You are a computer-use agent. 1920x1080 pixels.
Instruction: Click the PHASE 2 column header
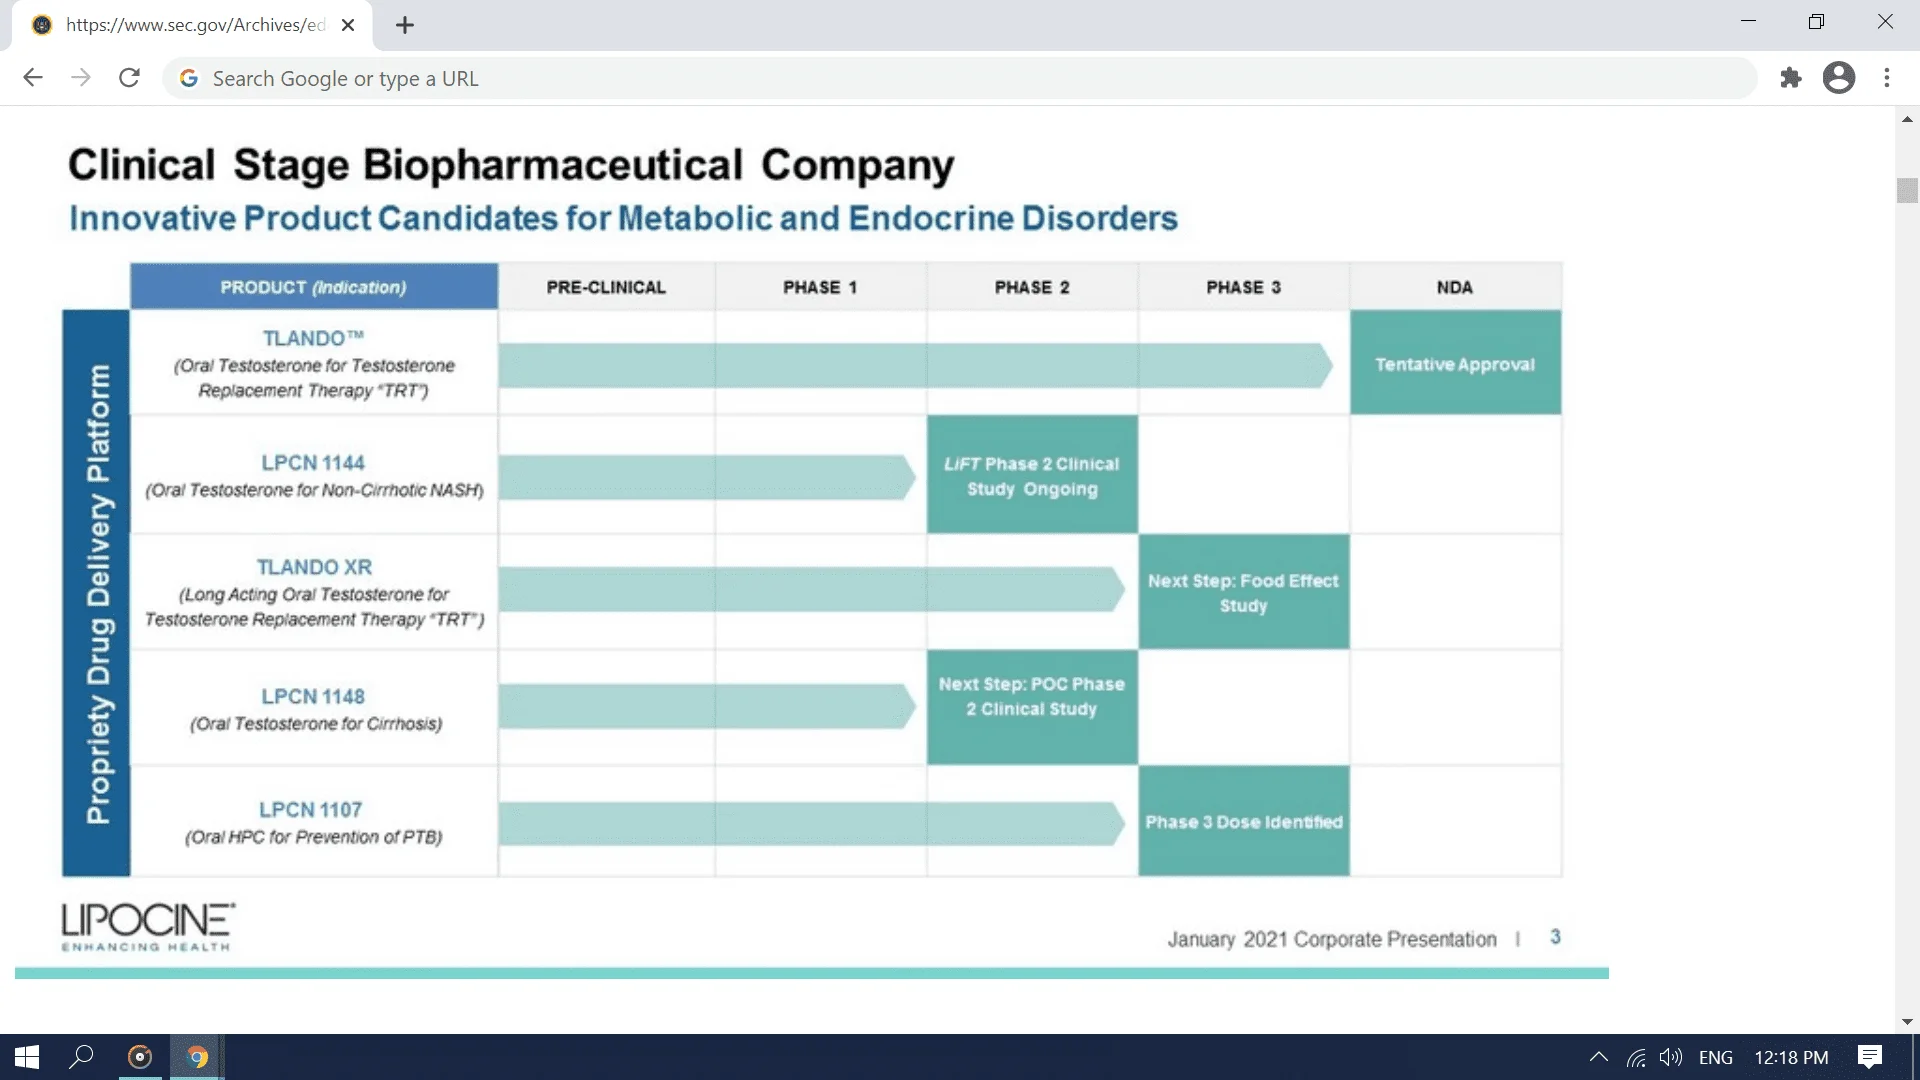(1032, 287)
